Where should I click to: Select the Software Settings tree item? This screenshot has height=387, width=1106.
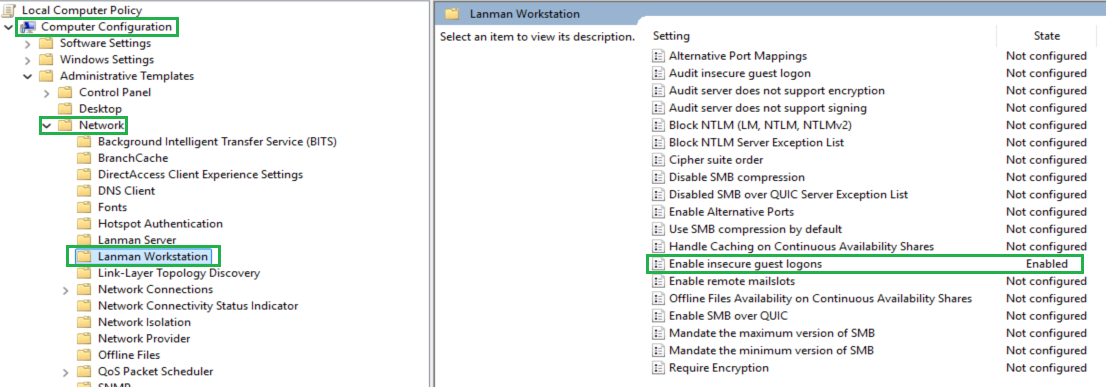point(105,44)
